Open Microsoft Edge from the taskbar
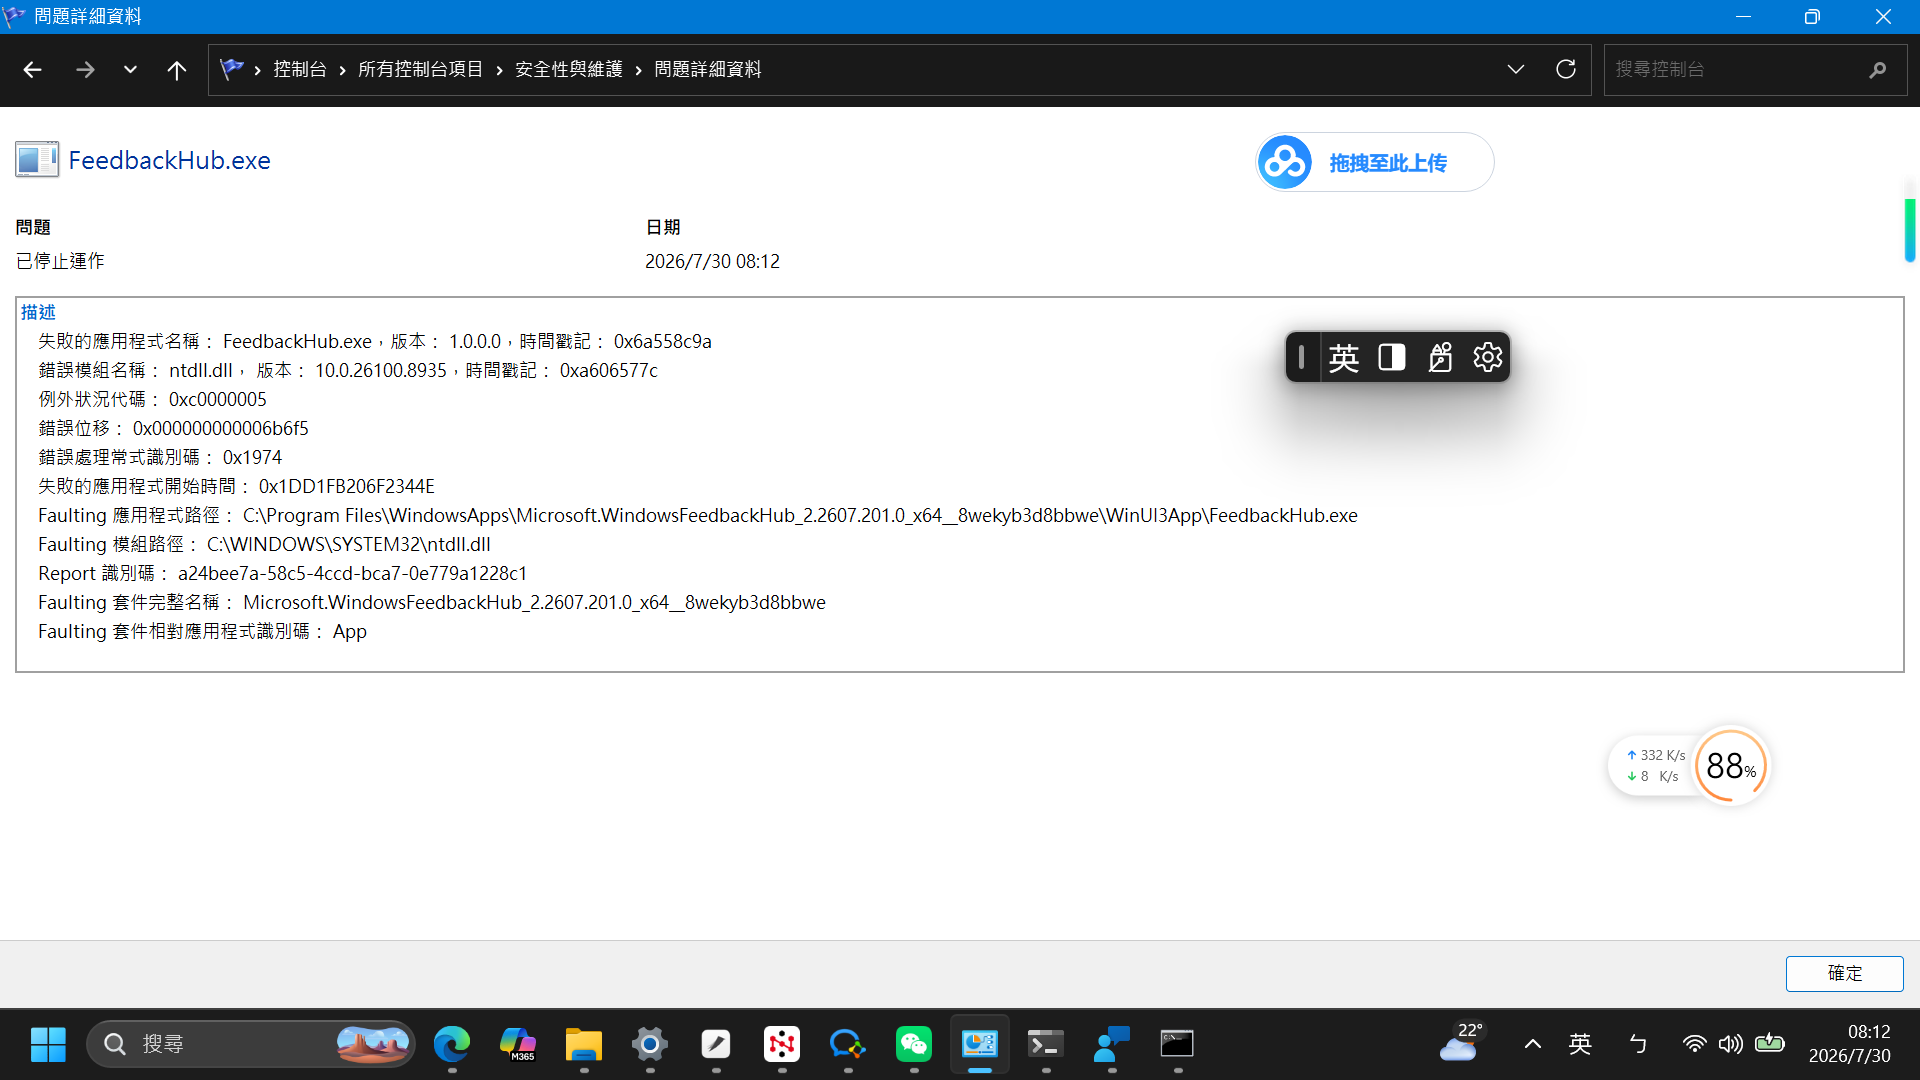1920x1080 pixels. [451, 1044]
